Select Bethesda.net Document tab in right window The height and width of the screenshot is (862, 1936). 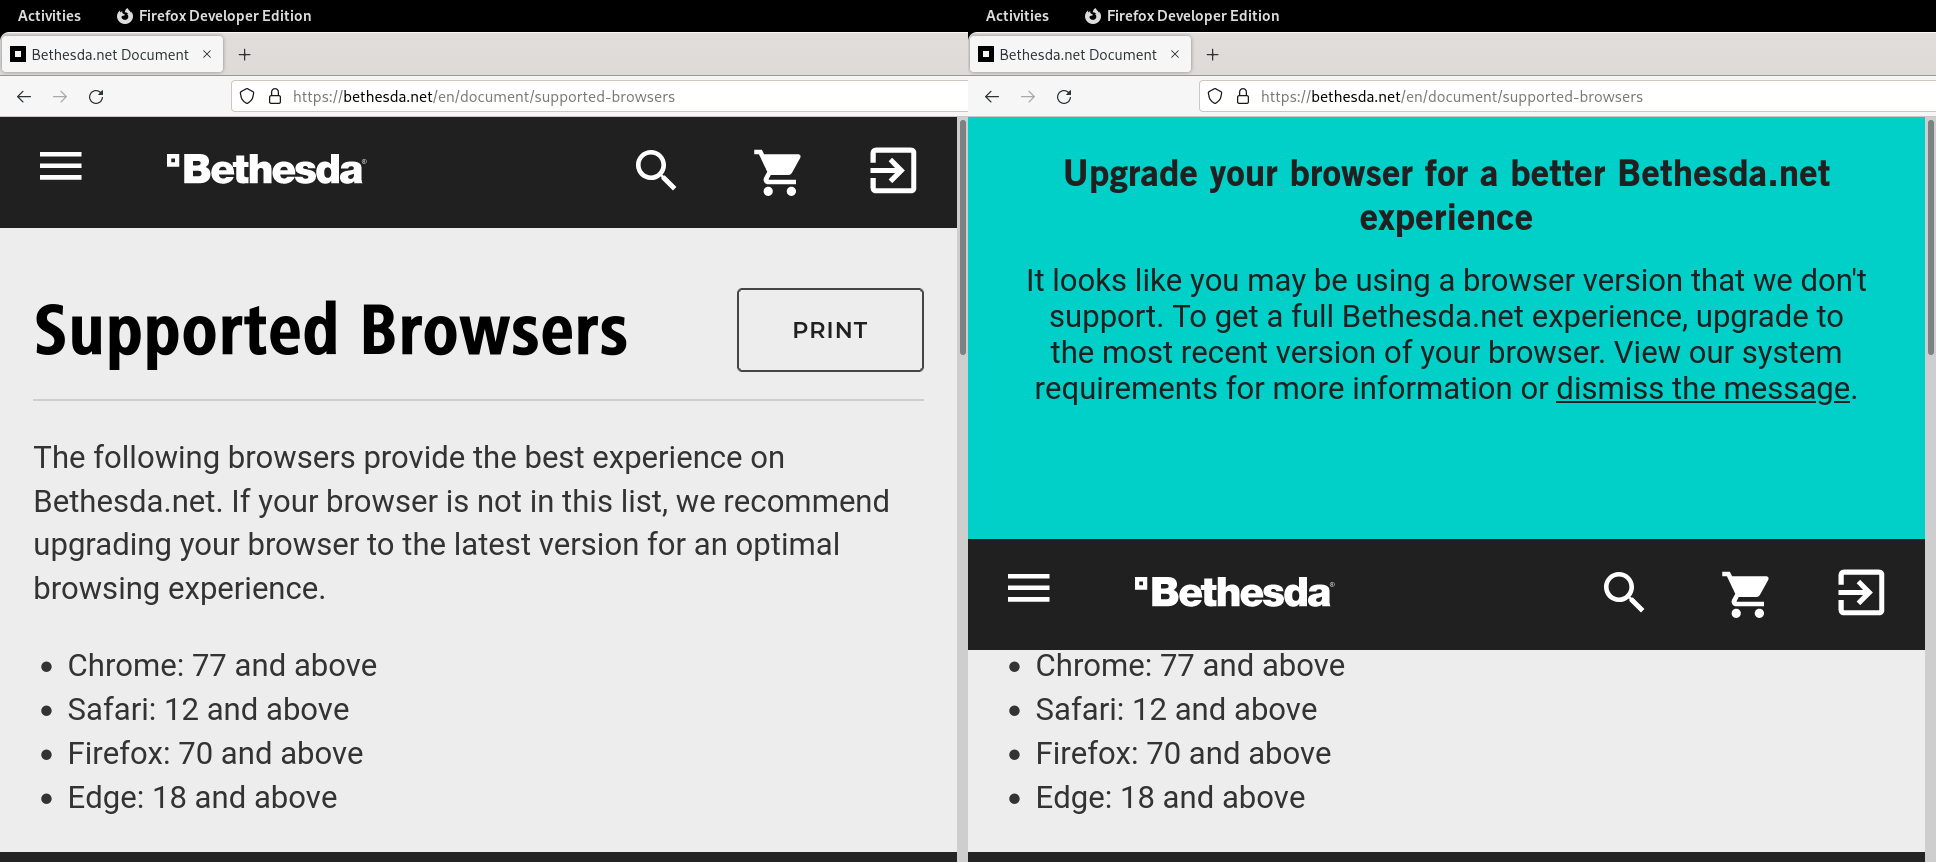[x=1076, y=55]
